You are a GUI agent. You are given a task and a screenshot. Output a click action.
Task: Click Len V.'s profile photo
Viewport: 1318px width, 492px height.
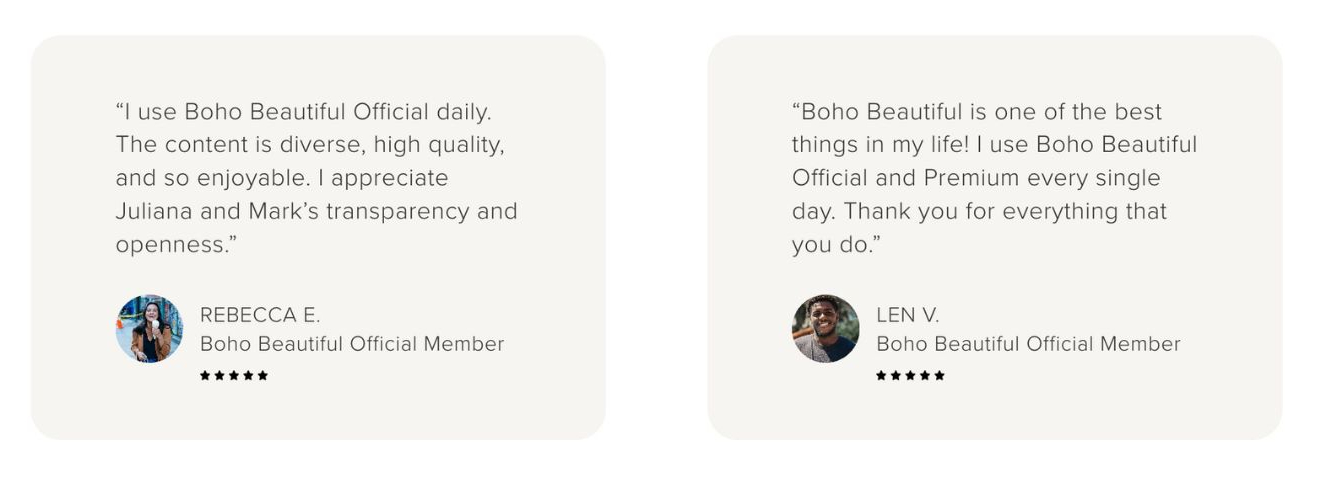click(825, 328)
